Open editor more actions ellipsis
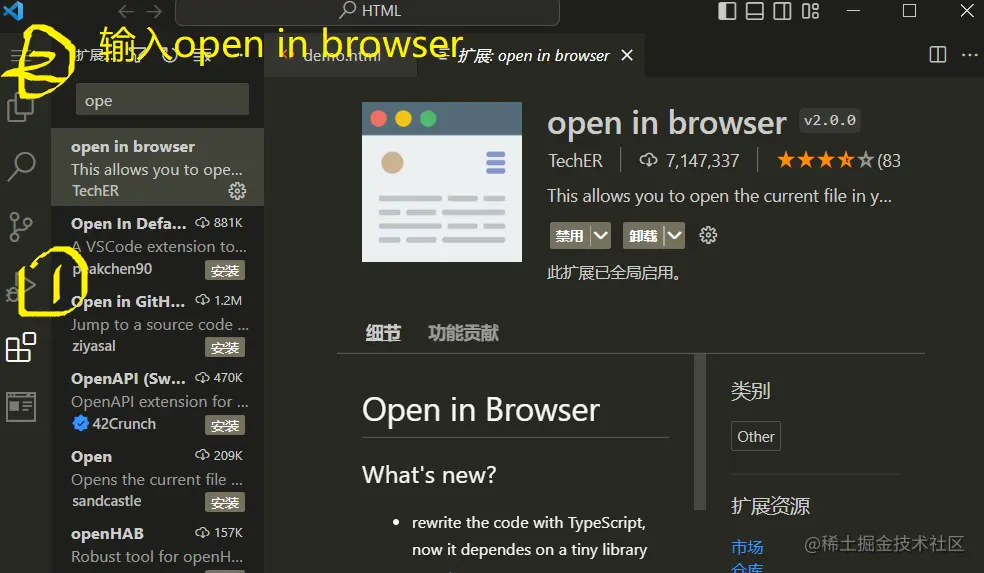This screenshot has width=984, height=573. [x=970, y=55]
